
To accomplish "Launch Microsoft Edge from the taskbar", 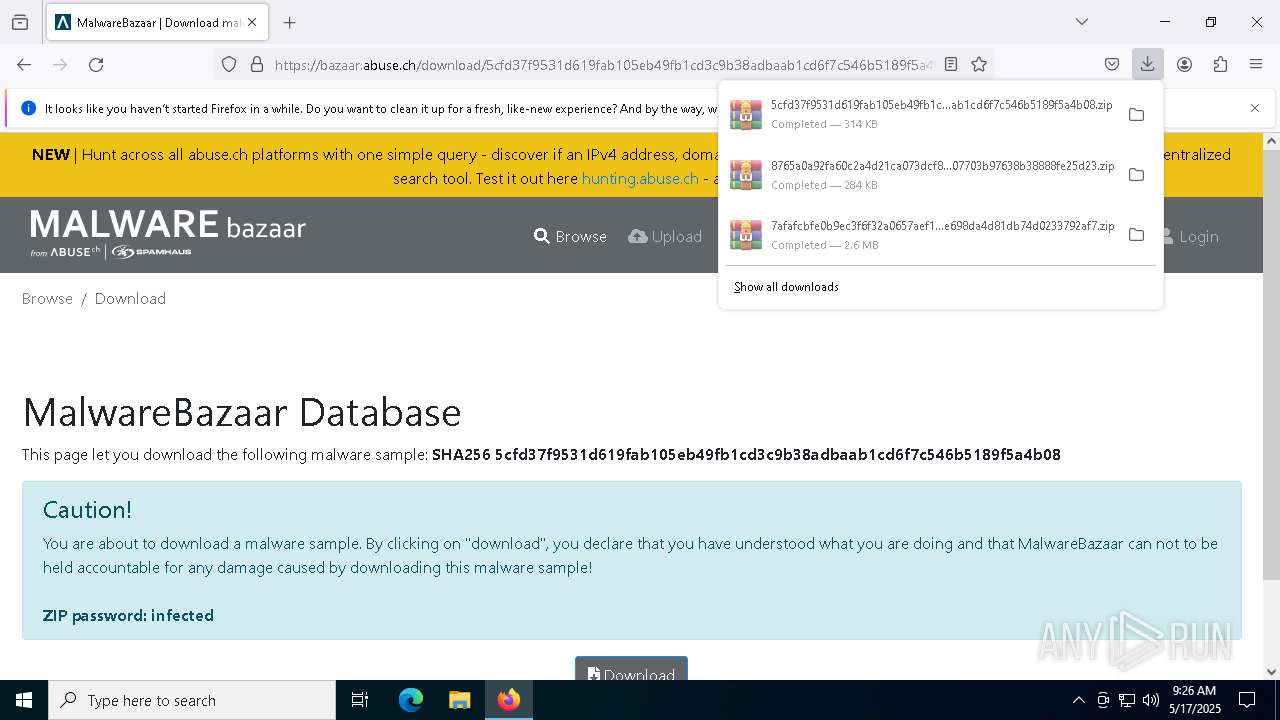I will pos(411,700).
